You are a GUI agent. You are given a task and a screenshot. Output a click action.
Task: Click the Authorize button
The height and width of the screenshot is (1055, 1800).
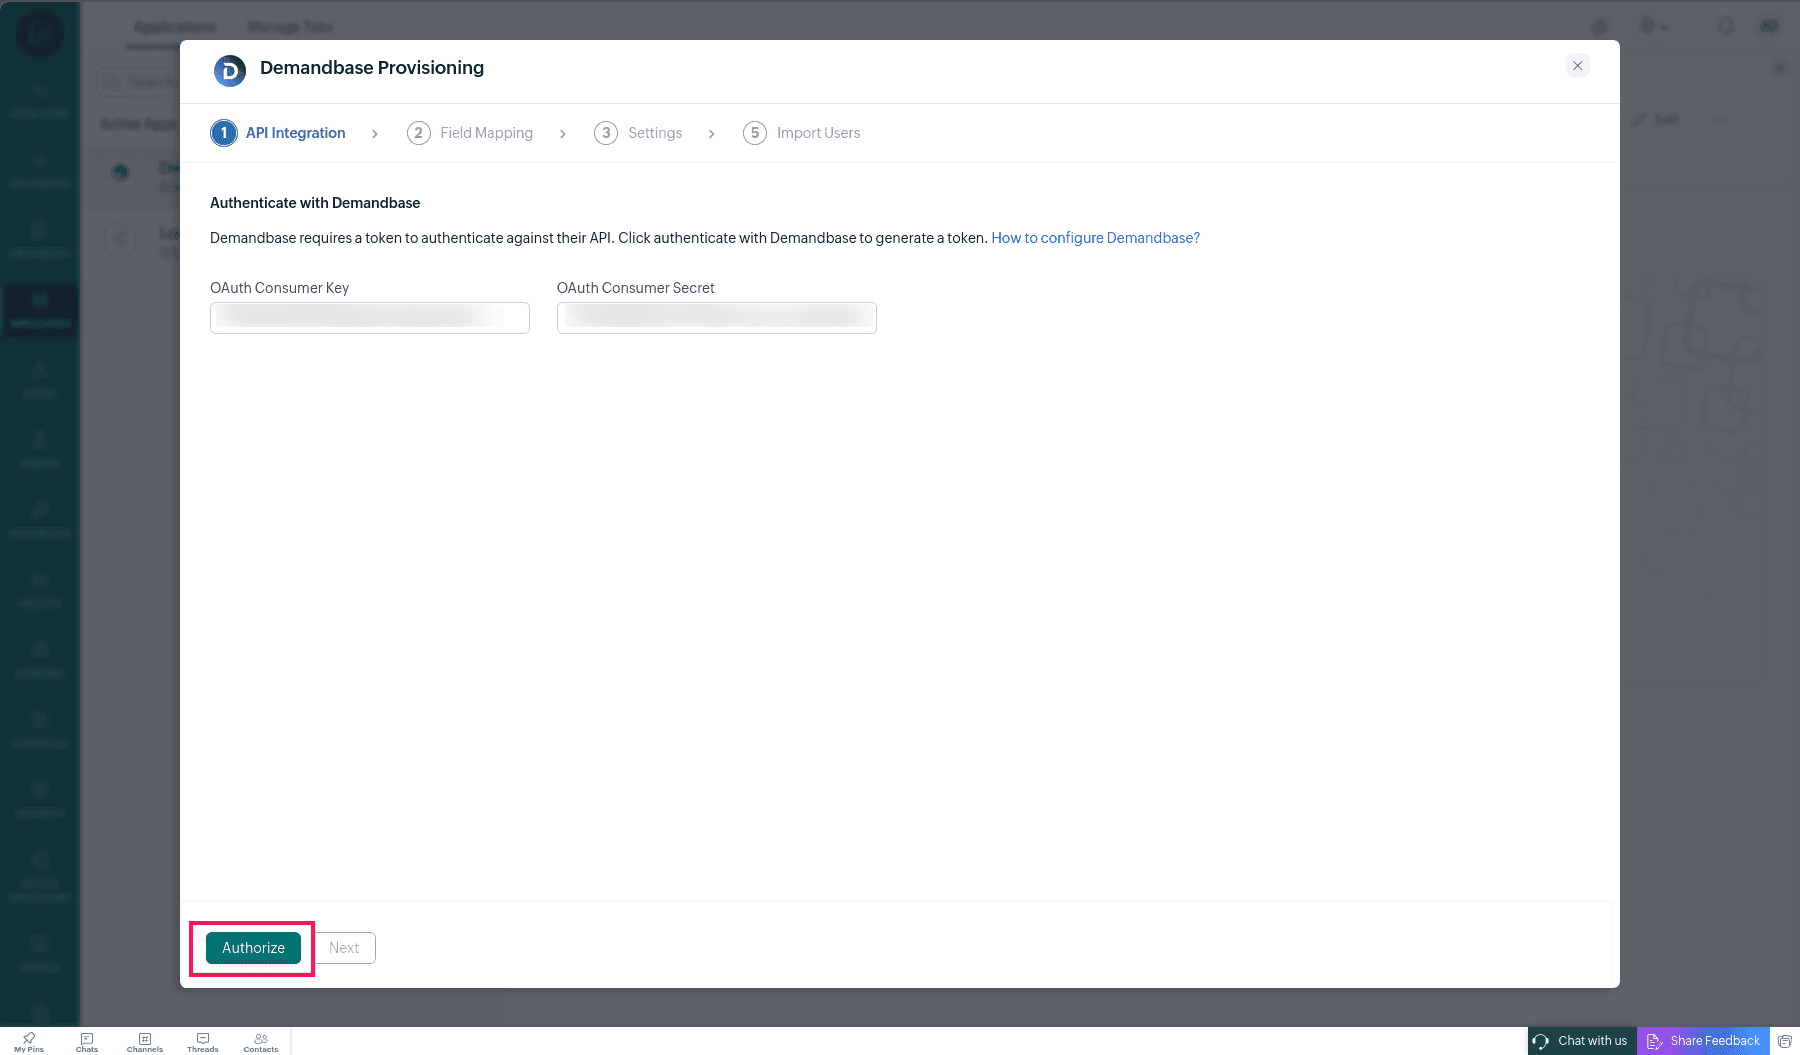[253, 948]
